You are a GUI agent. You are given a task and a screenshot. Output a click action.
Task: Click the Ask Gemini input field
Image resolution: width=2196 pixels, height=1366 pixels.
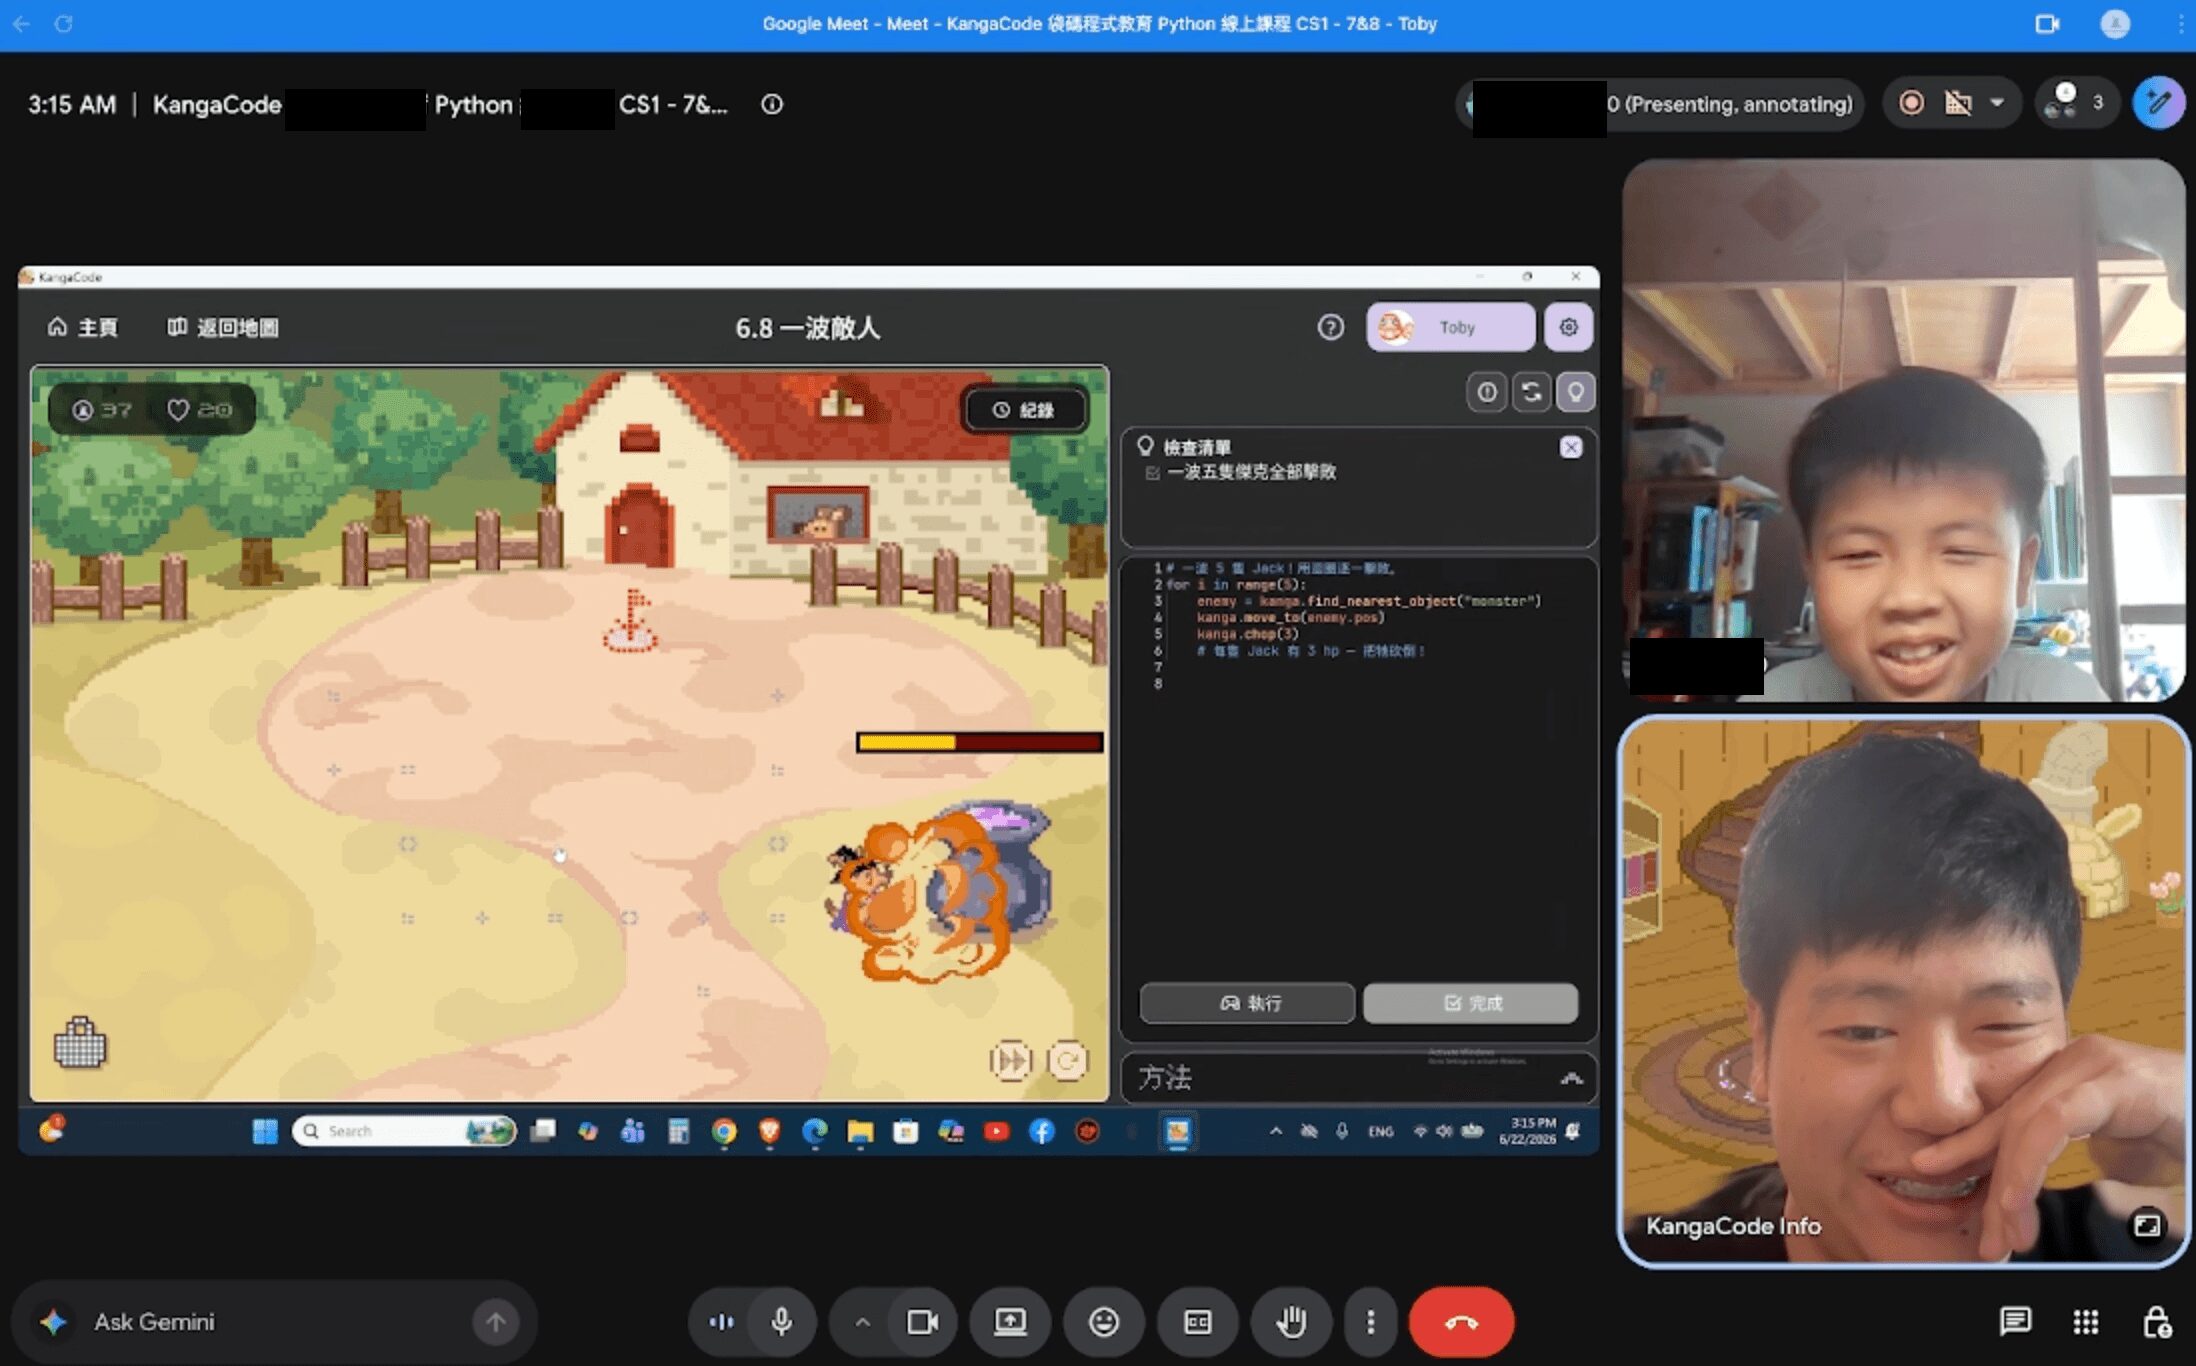274,1322
